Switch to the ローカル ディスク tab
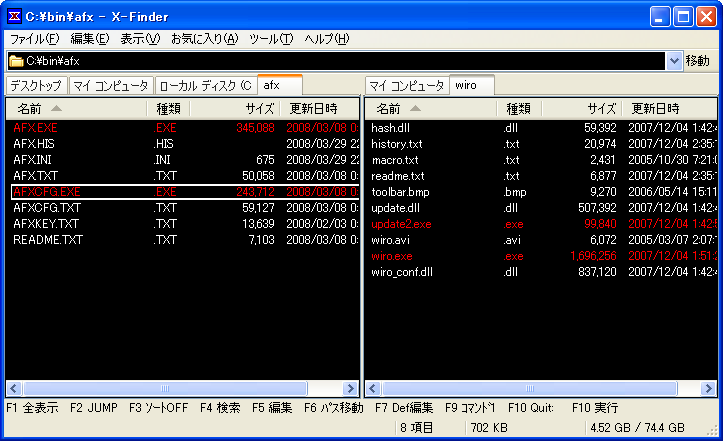The height and width of the screenshot is (441, 723). click(204, 86)
